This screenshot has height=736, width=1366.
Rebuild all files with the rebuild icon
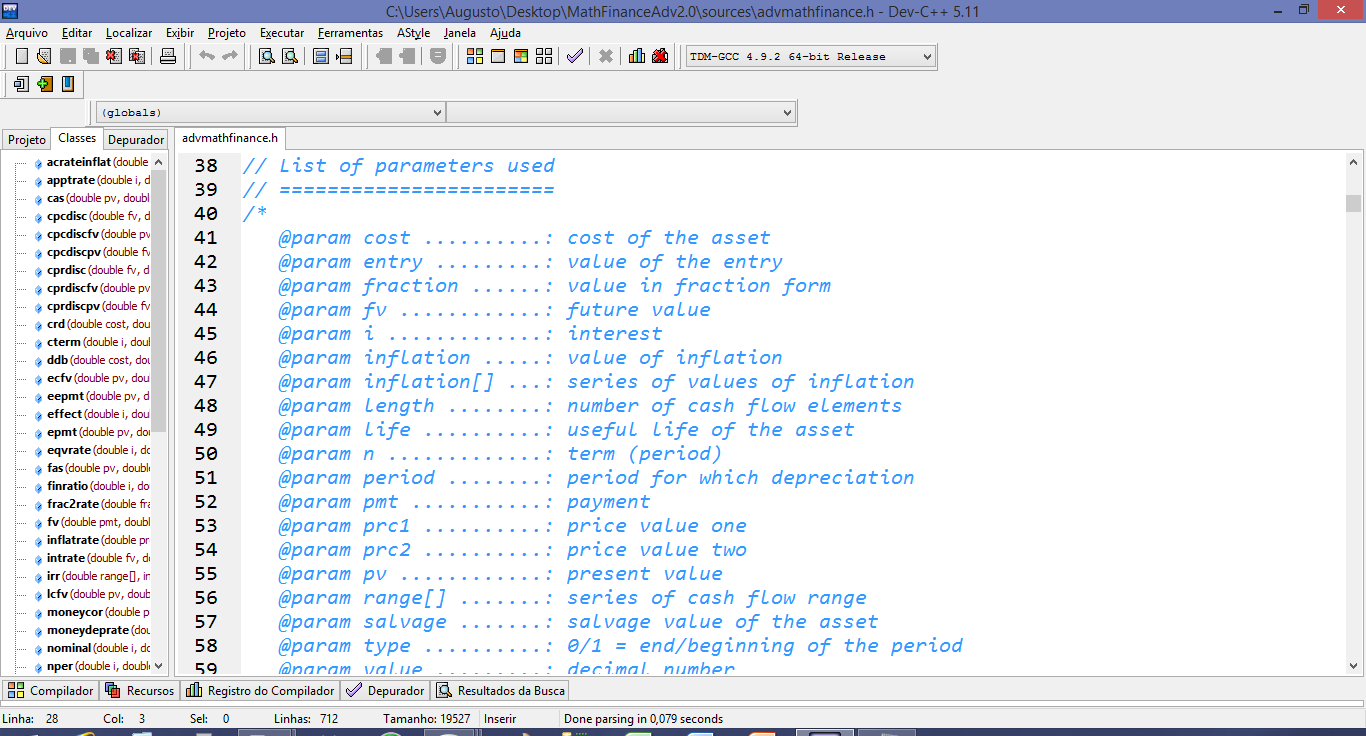543,56
